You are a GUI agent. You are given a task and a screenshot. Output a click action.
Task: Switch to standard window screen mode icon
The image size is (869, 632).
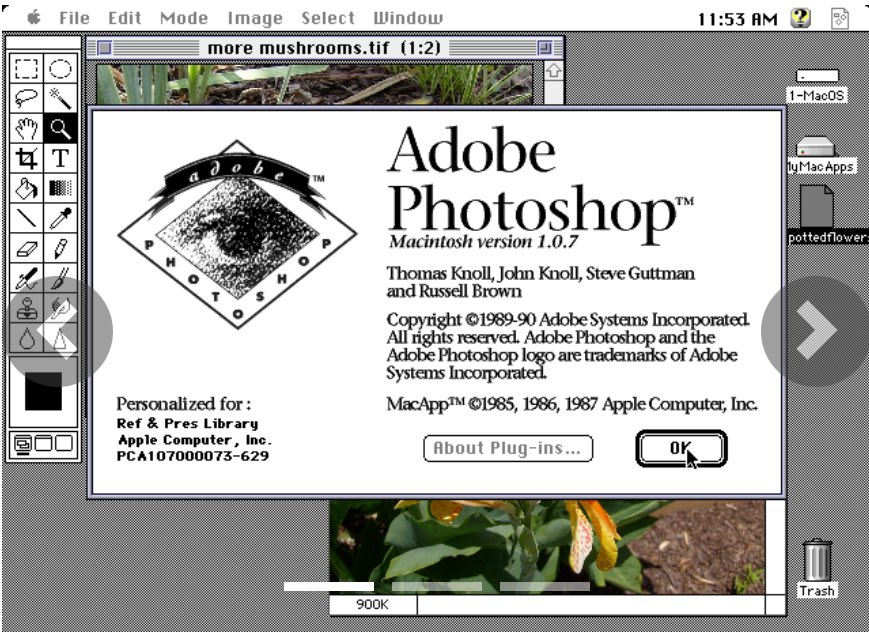[23, 444]
